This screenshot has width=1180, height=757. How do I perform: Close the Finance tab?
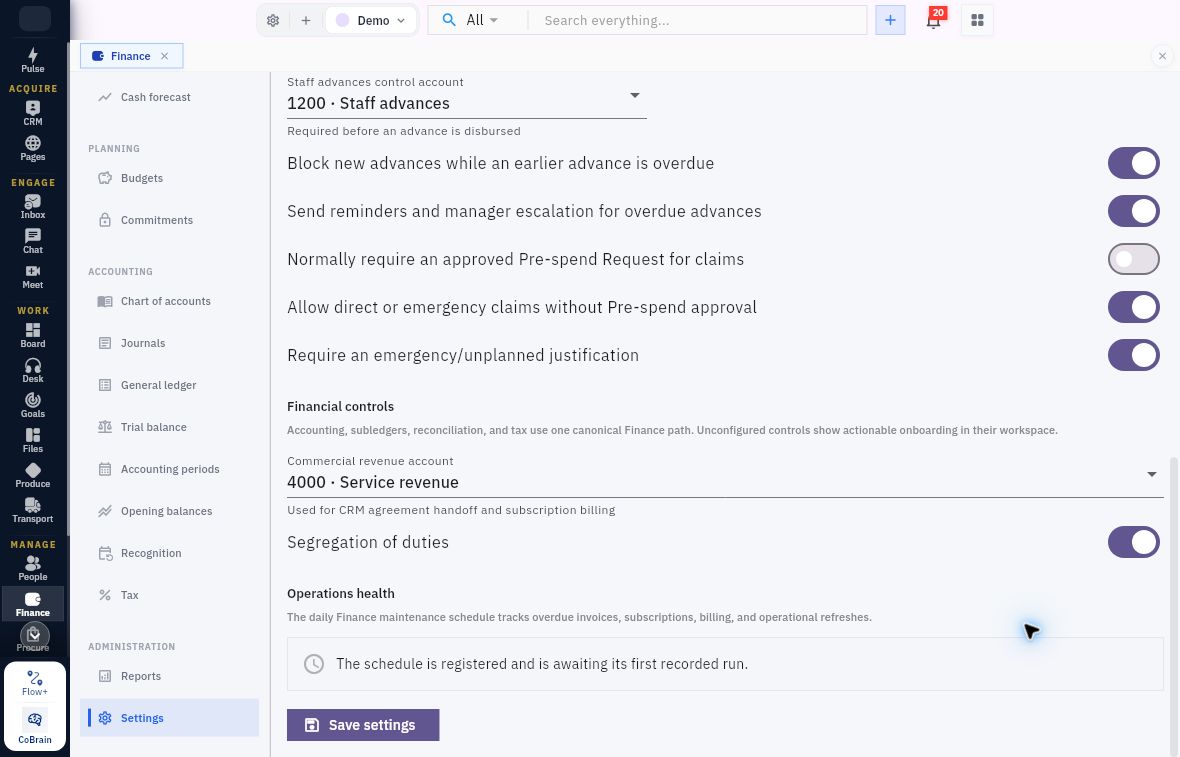click(165, 56)
